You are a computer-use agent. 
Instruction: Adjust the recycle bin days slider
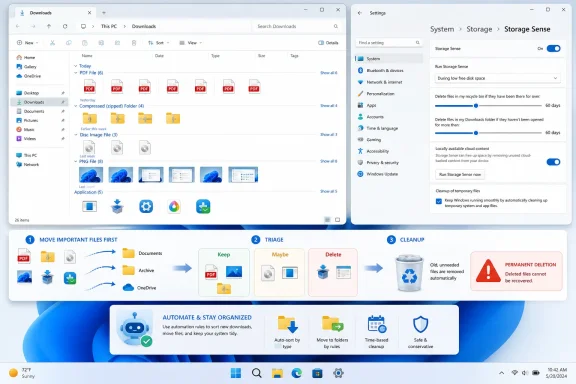click(476, 106)
